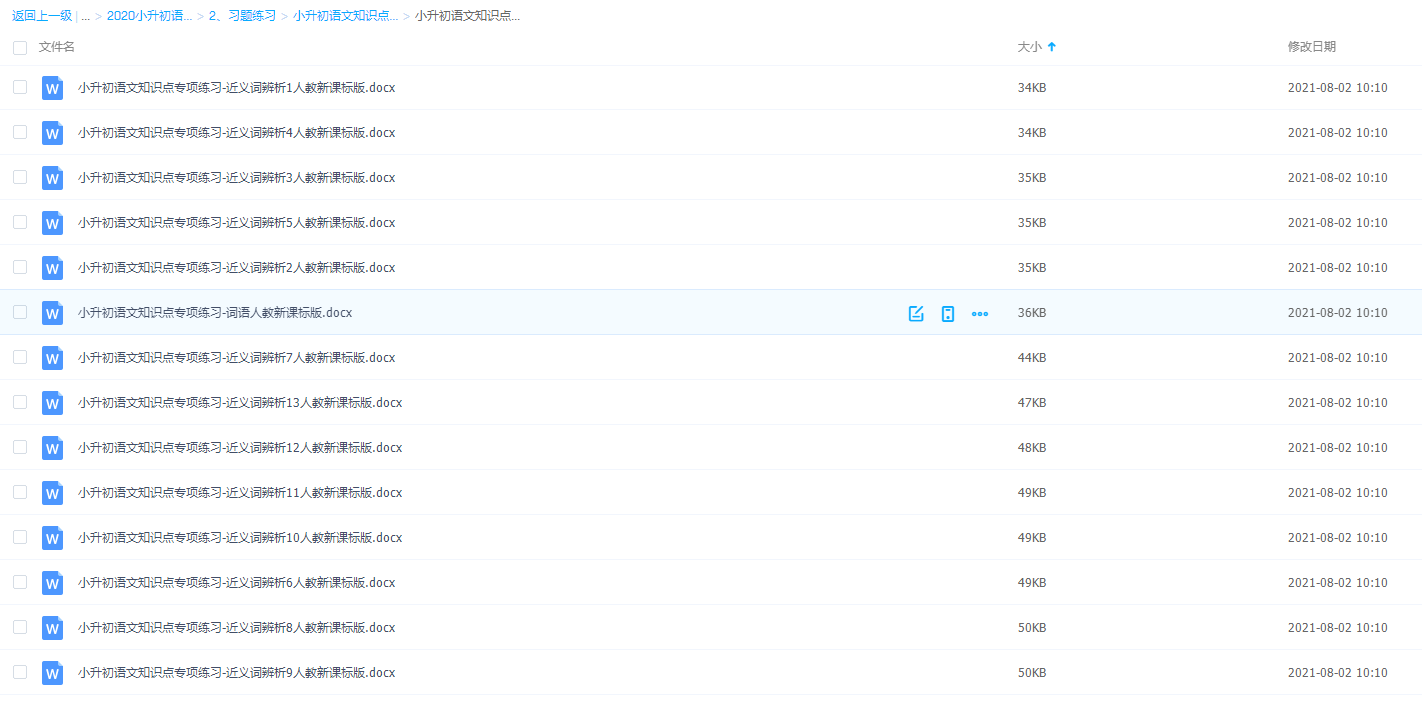This screenshot has height=701, width=1422.
Task: Sort the list by 文件名 column header
Action: 57,47
